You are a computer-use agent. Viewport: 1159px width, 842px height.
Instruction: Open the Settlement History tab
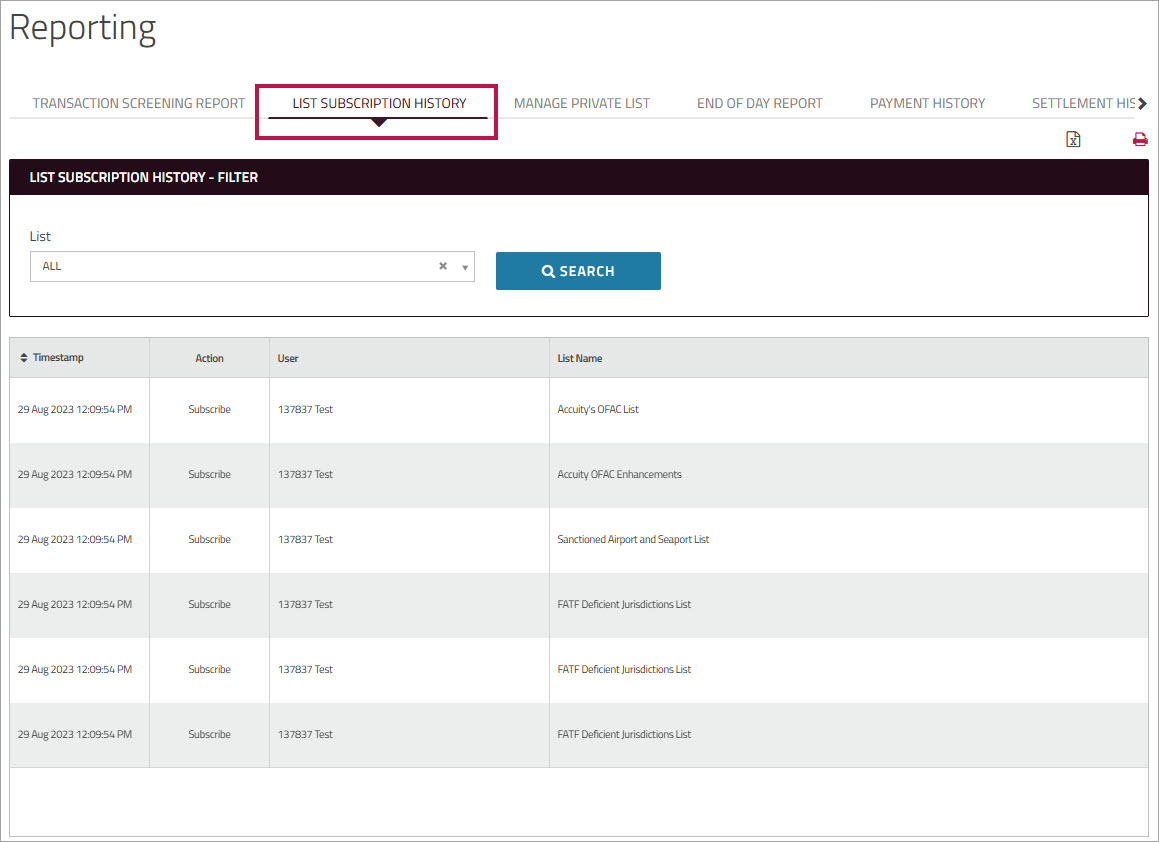click(x=1083, y=103)
